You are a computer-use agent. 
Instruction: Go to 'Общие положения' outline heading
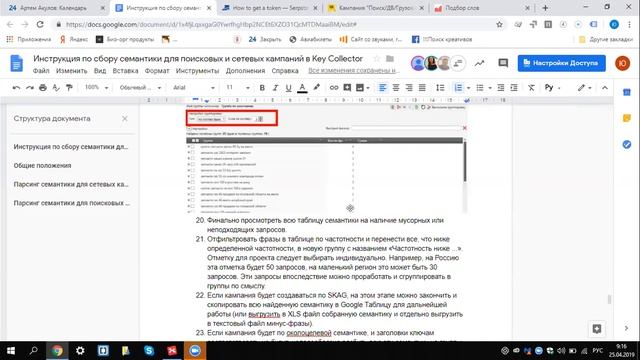tap(42, 166)
